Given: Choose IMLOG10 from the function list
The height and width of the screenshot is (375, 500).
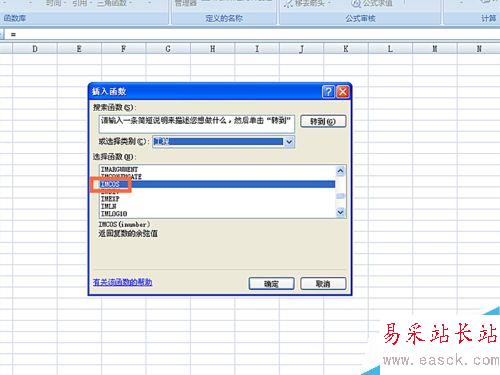Looking at the screenshot, I should pos(114,213).
